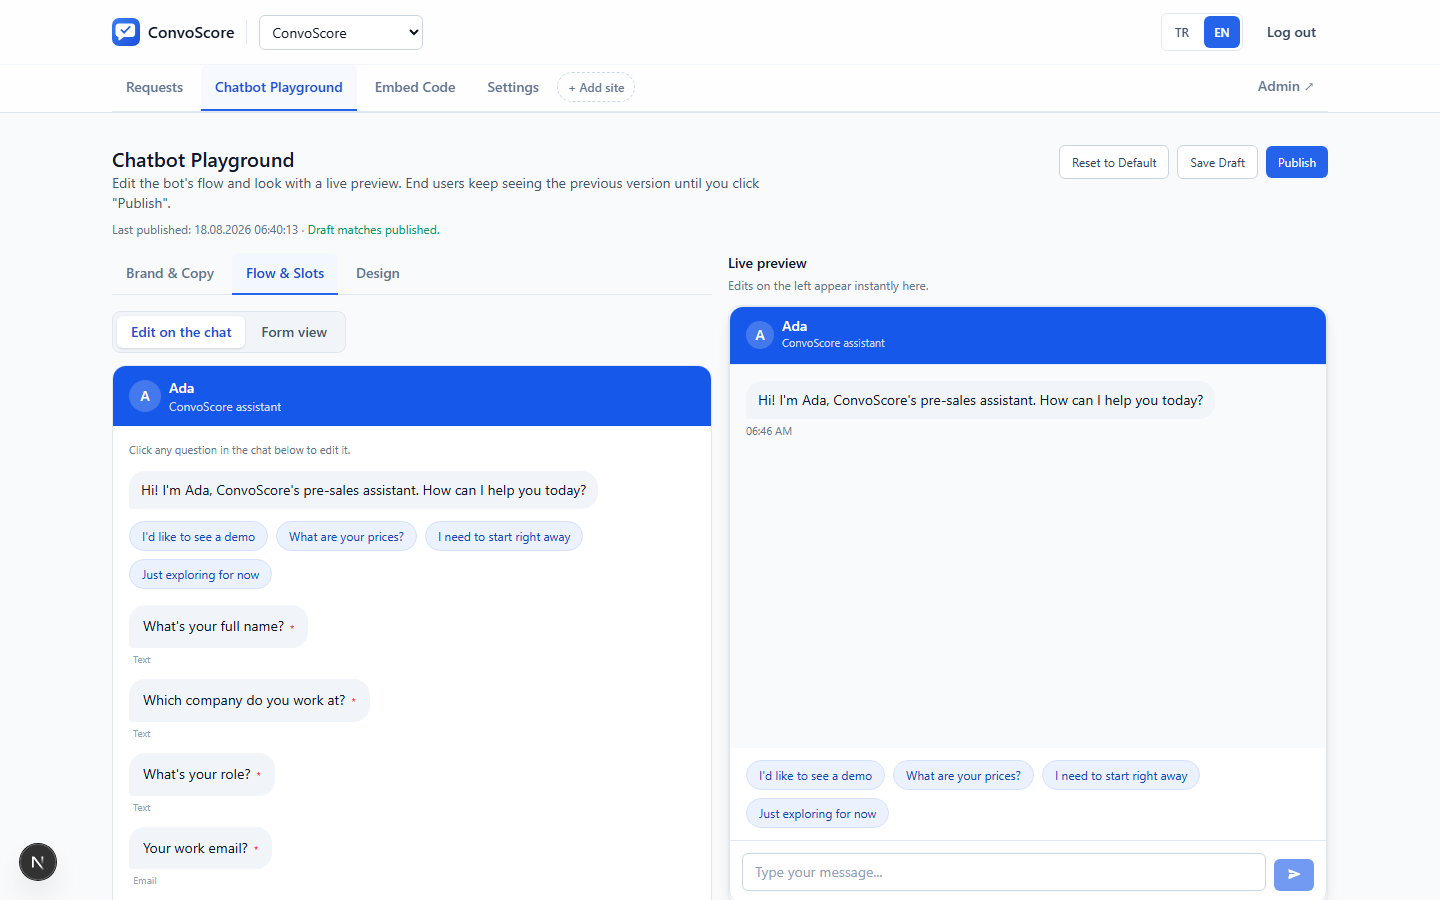Choose "Just exploring for now" in live preview
Screen dimensions: 1440x900
pos(817,814)
